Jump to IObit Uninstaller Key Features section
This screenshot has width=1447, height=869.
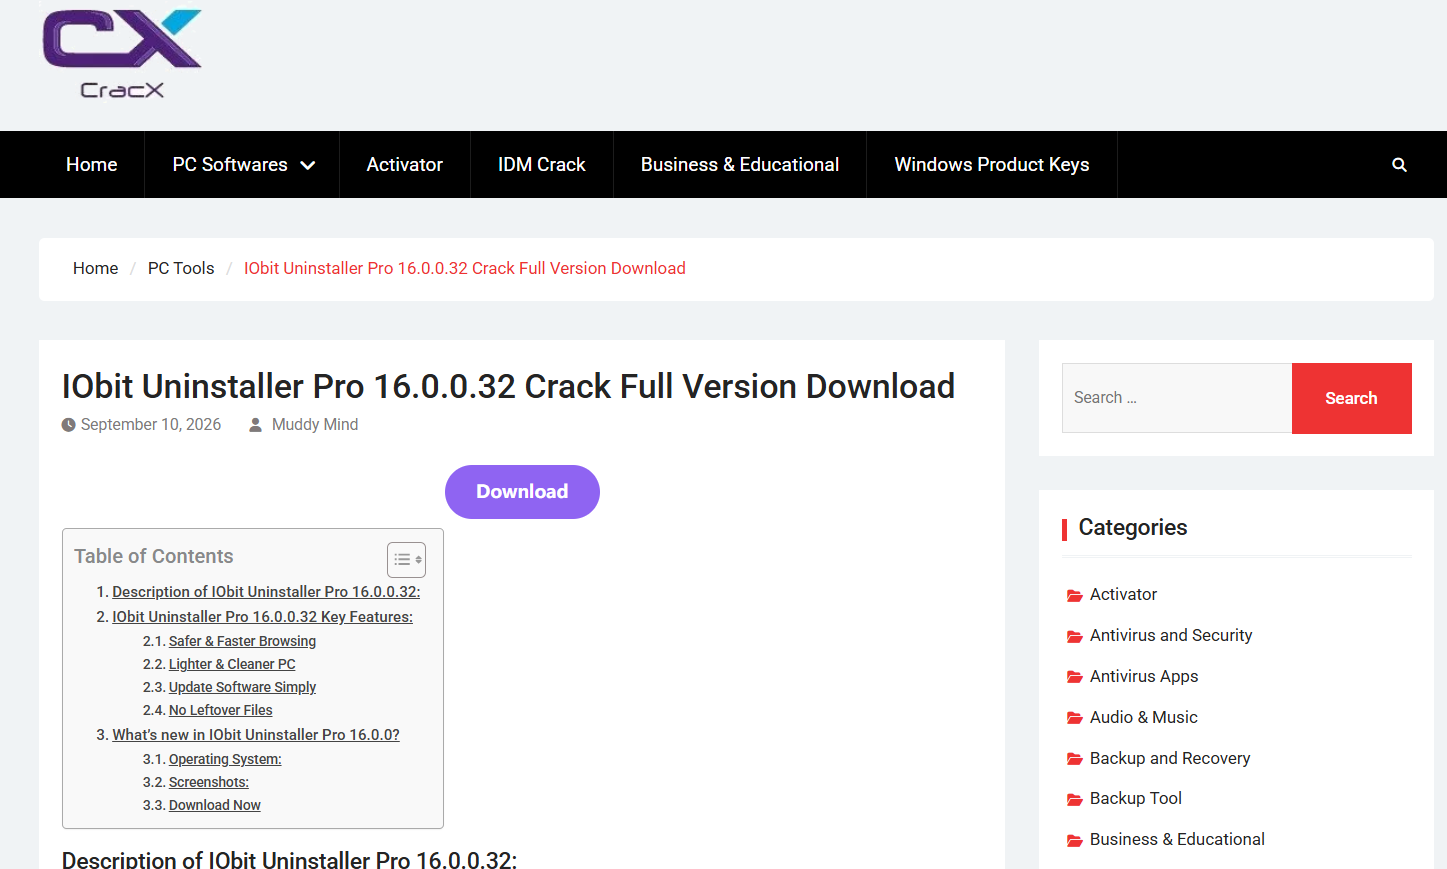pyautogui.click(x=262, y=617)
